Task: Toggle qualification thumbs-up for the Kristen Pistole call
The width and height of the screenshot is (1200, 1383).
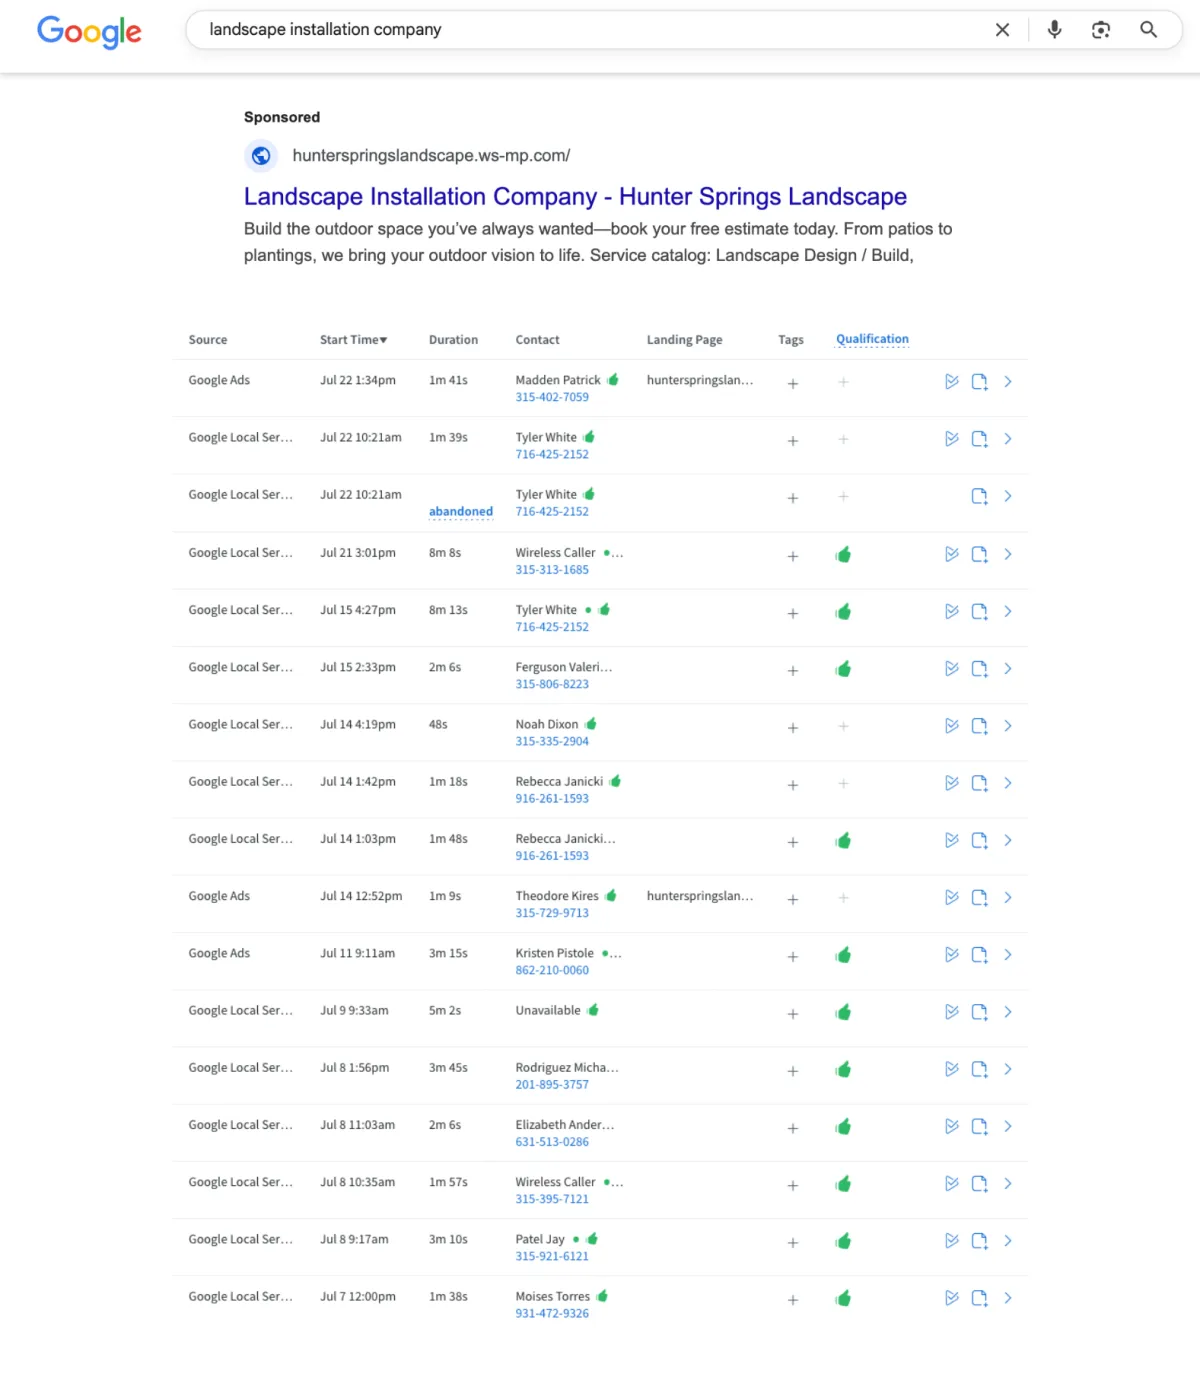Action: [843, 955]
